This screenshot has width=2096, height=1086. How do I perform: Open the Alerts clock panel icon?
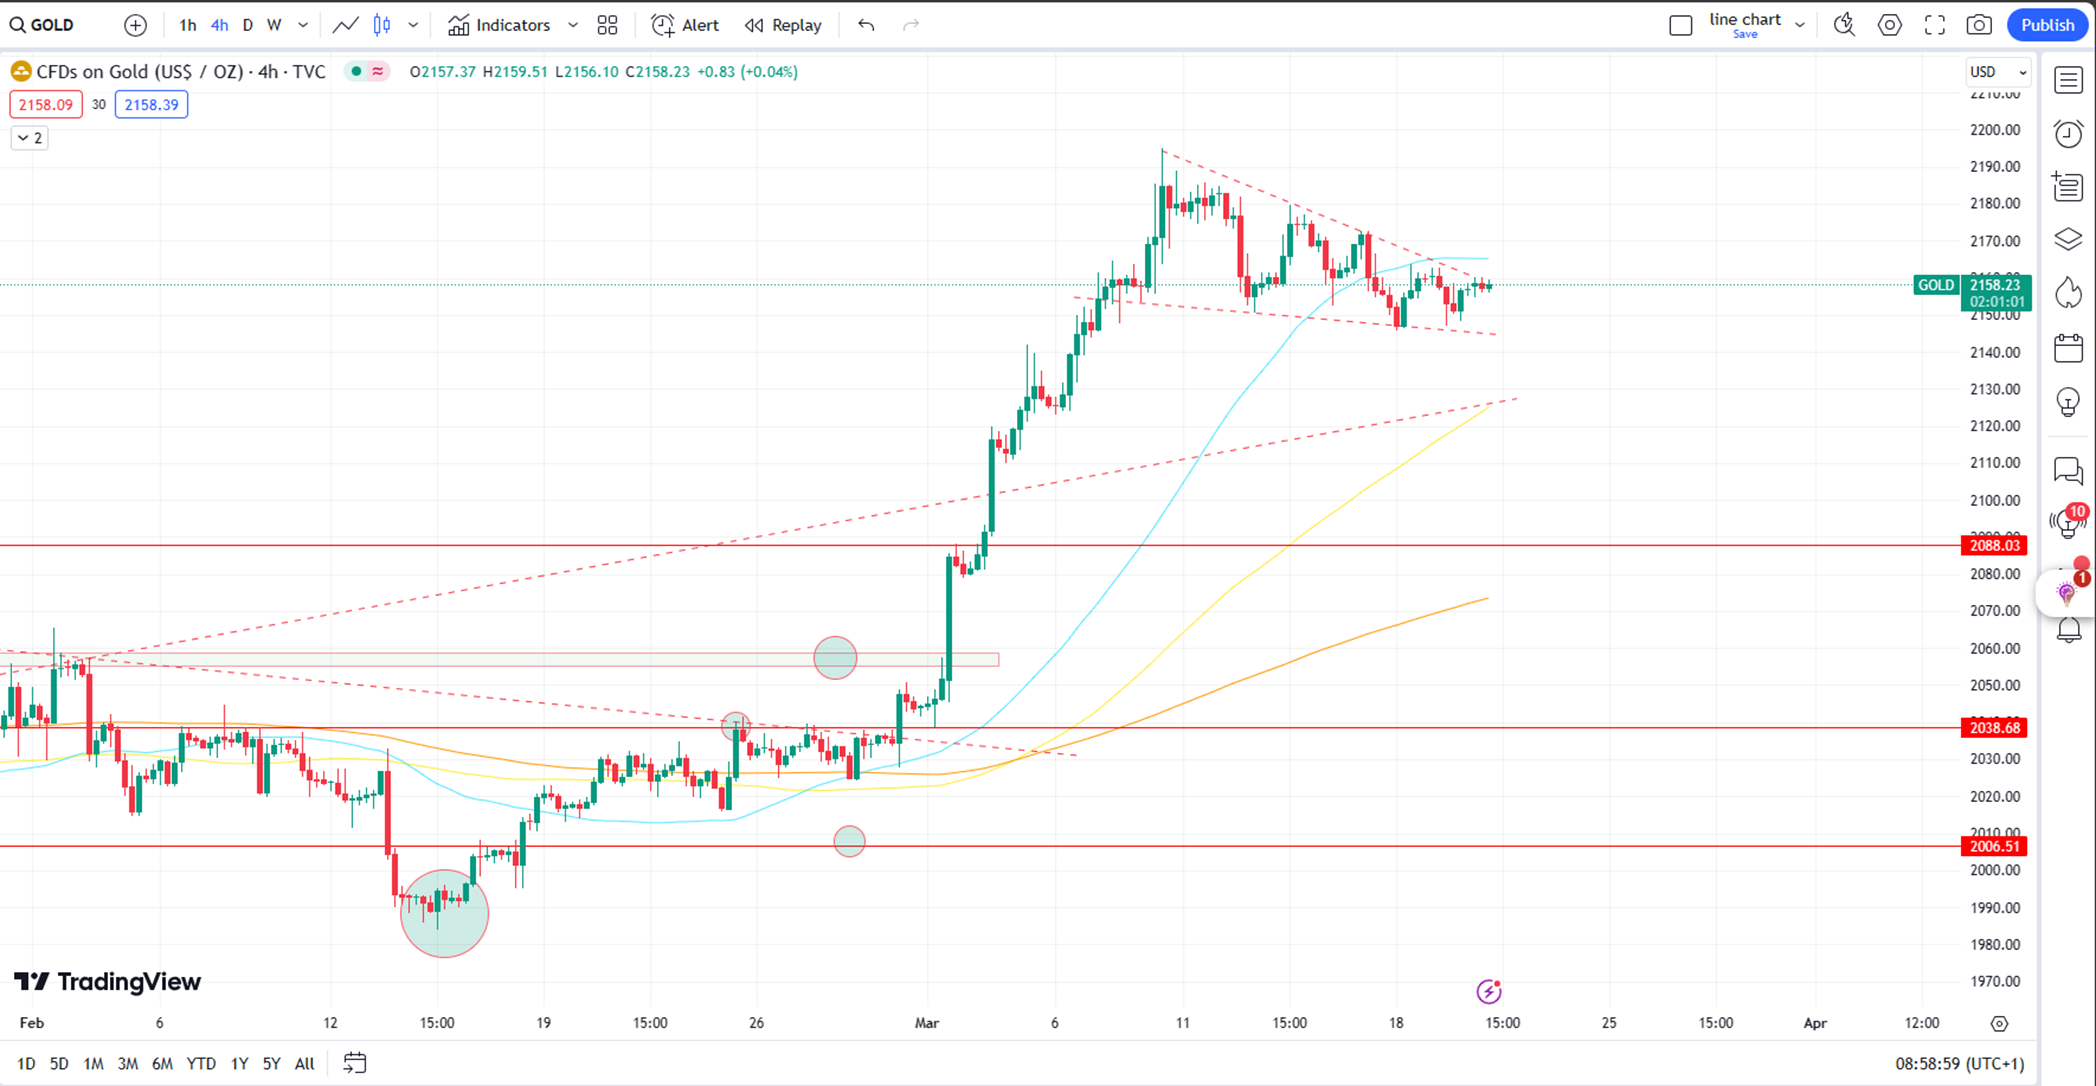pos(2068,134)
